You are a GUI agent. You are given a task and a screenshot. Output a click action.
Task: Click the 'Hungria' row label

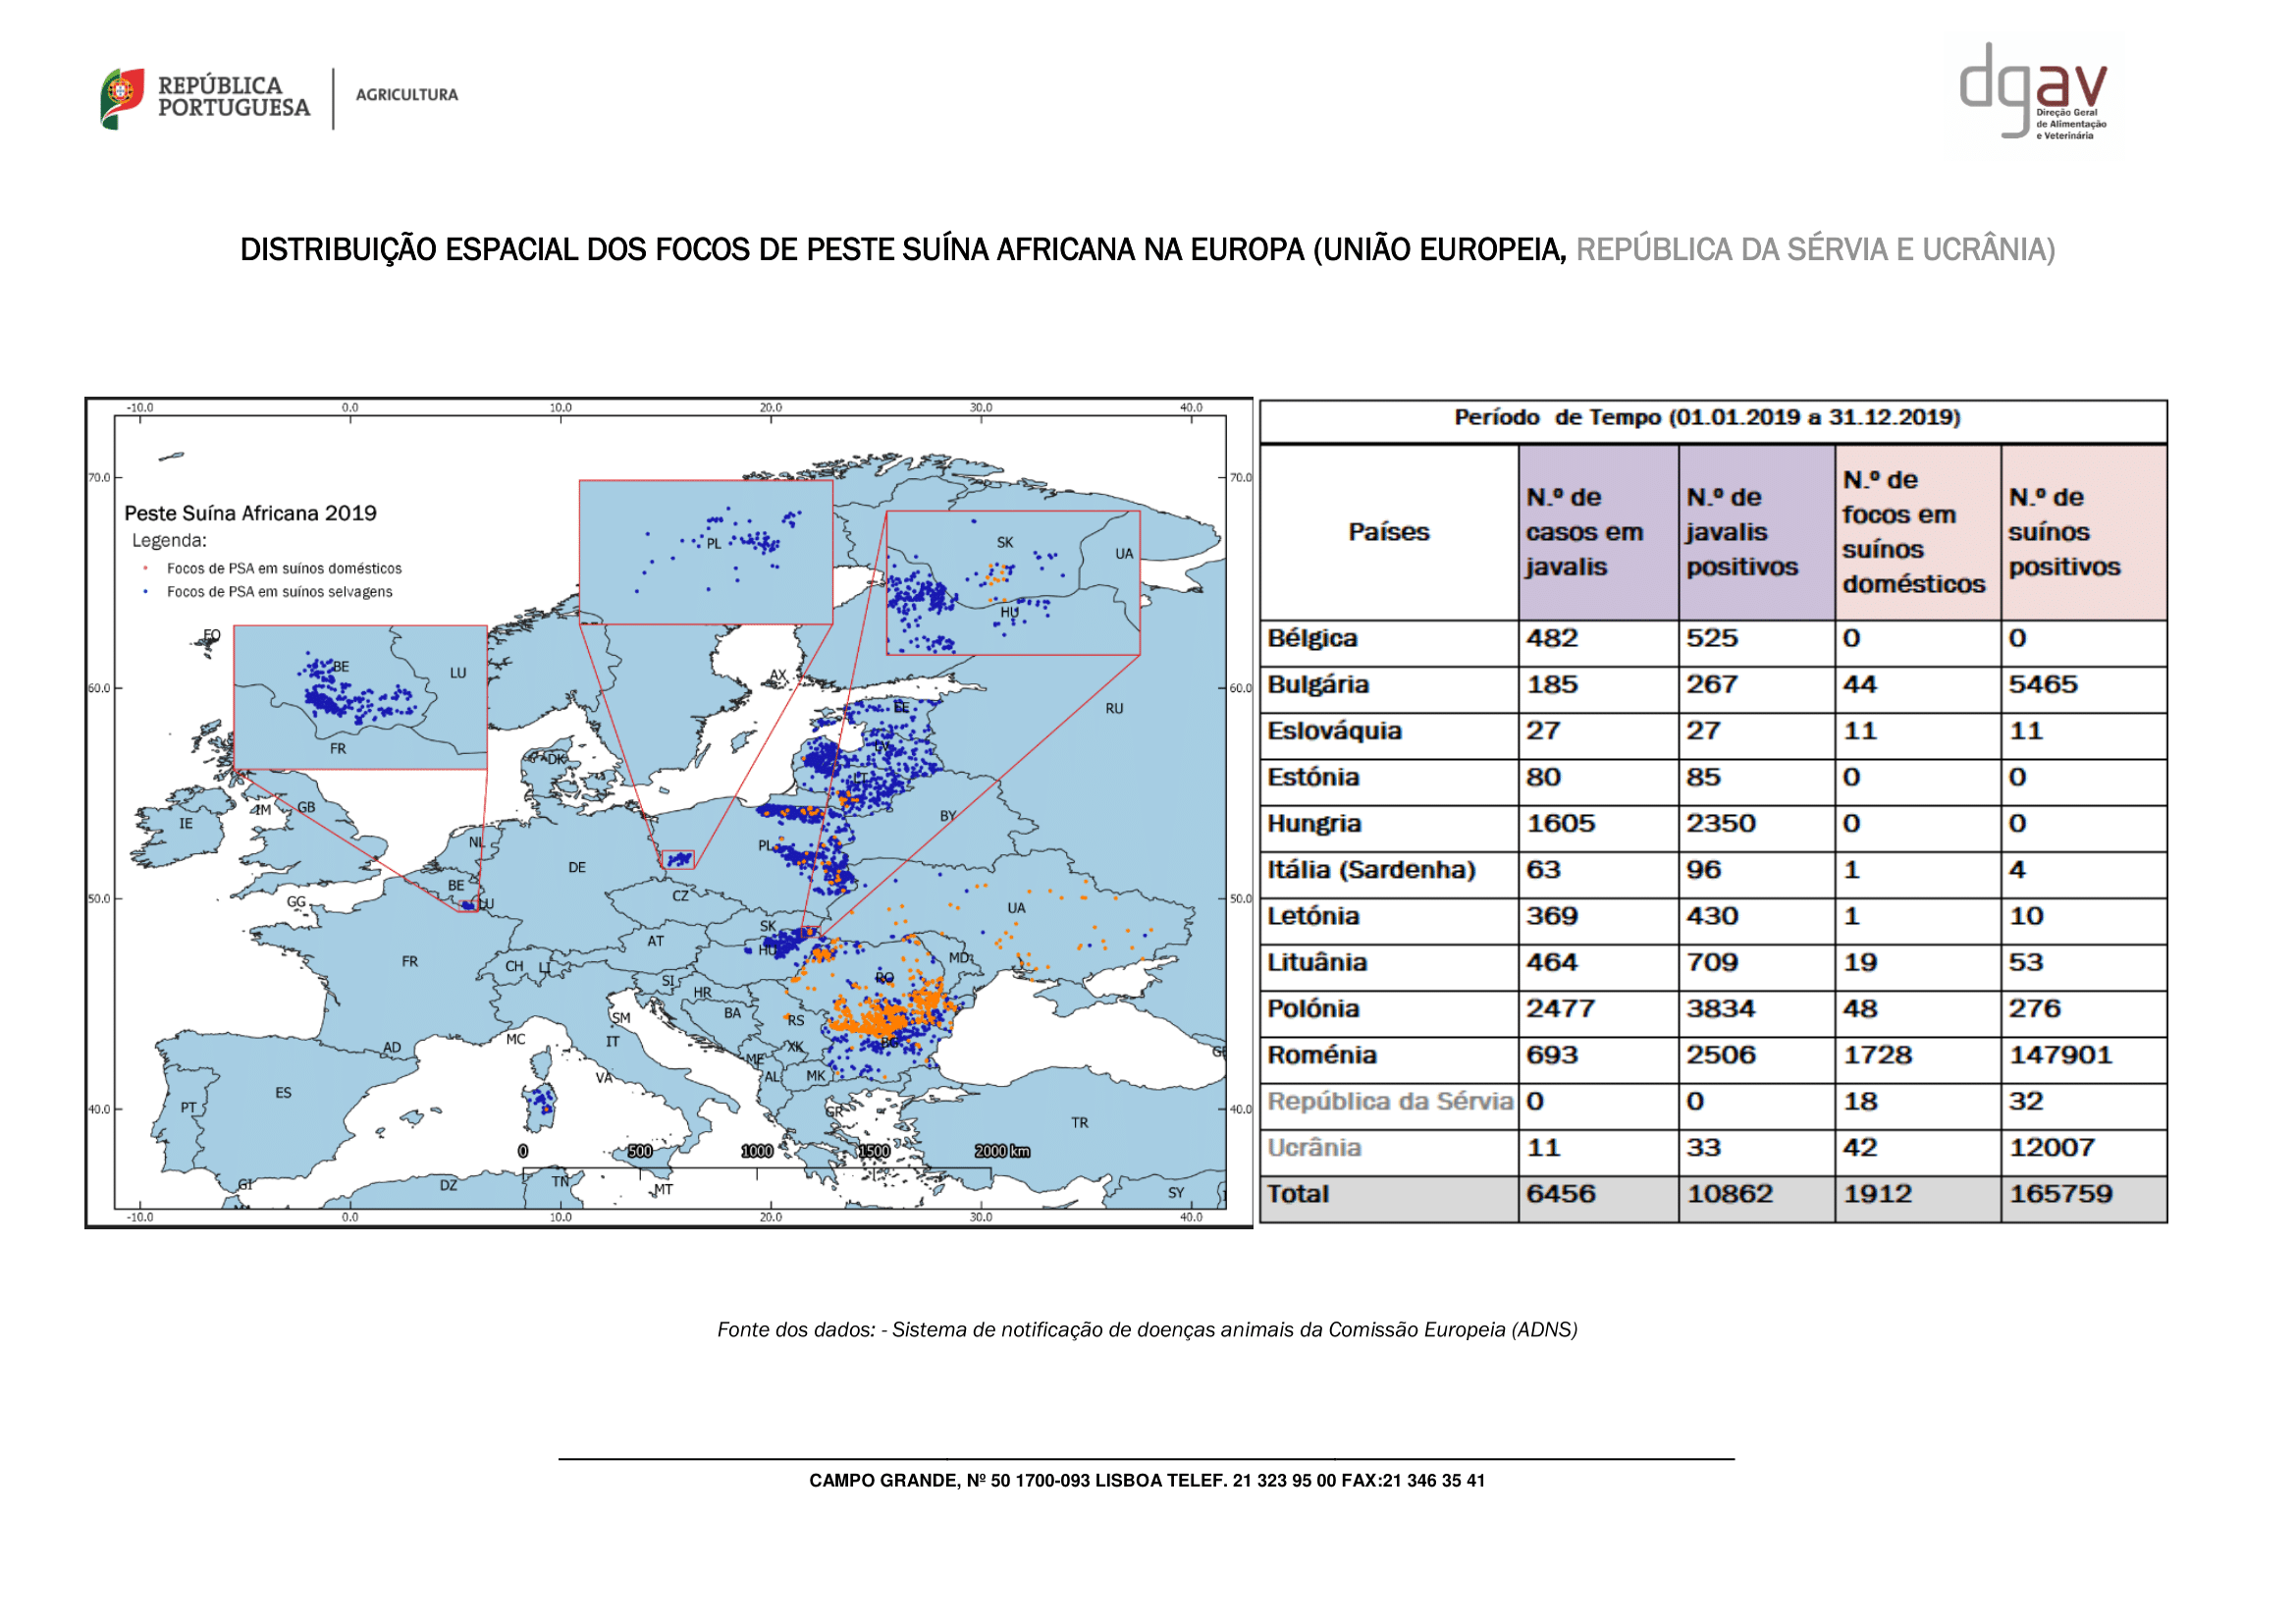coord(1314,824)
